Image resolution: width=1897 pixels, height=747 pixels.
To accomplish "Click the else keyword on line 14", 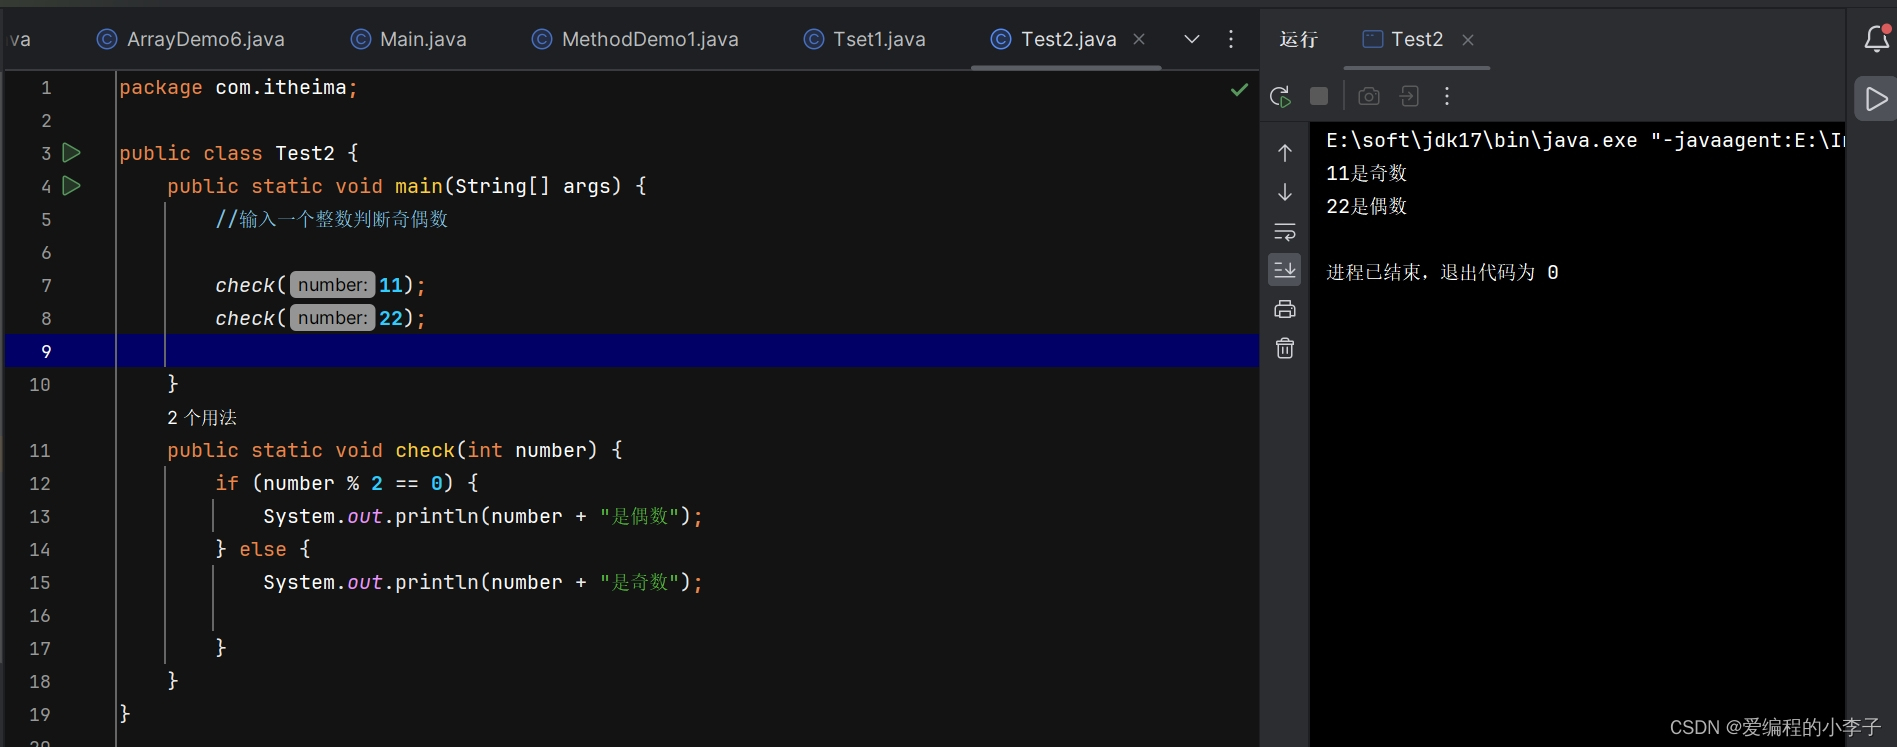I will tap(263, 549).
